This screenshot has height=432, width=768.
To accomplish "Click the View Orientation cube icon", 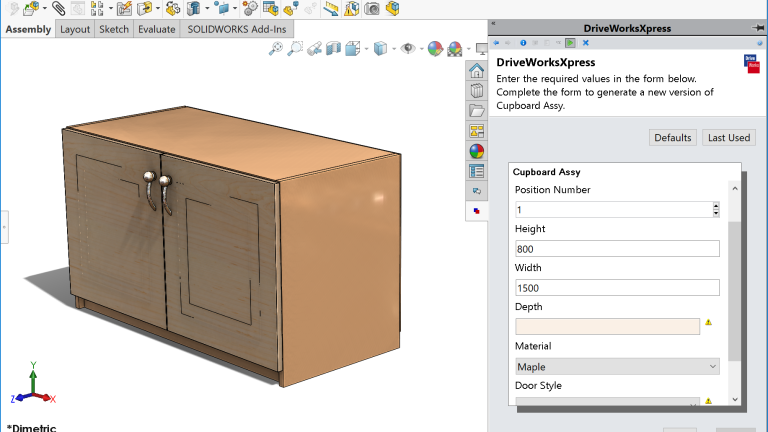I will (352, 48).
